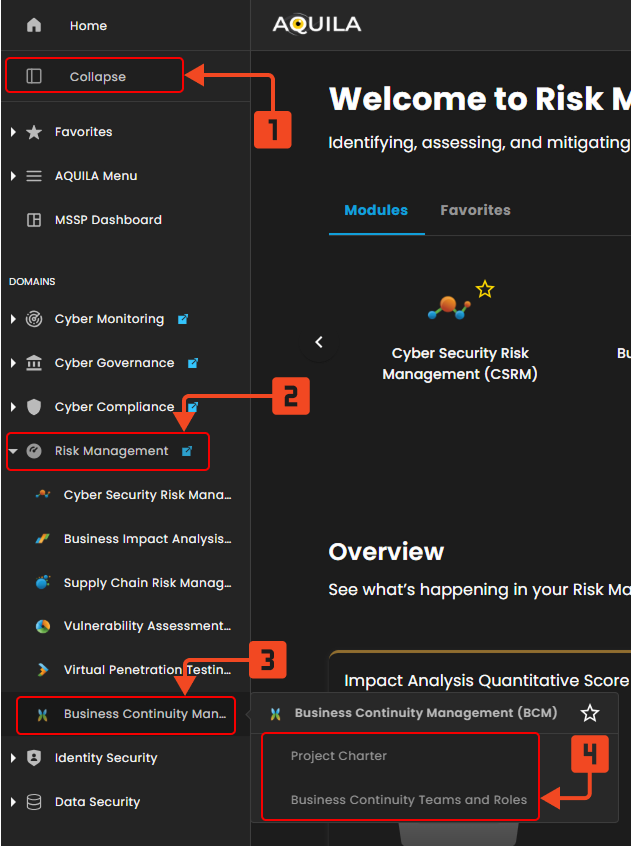Viewport: 631px width, 846px height.
Task: Collapse the Risk Management domain
Action: point(13,451)
